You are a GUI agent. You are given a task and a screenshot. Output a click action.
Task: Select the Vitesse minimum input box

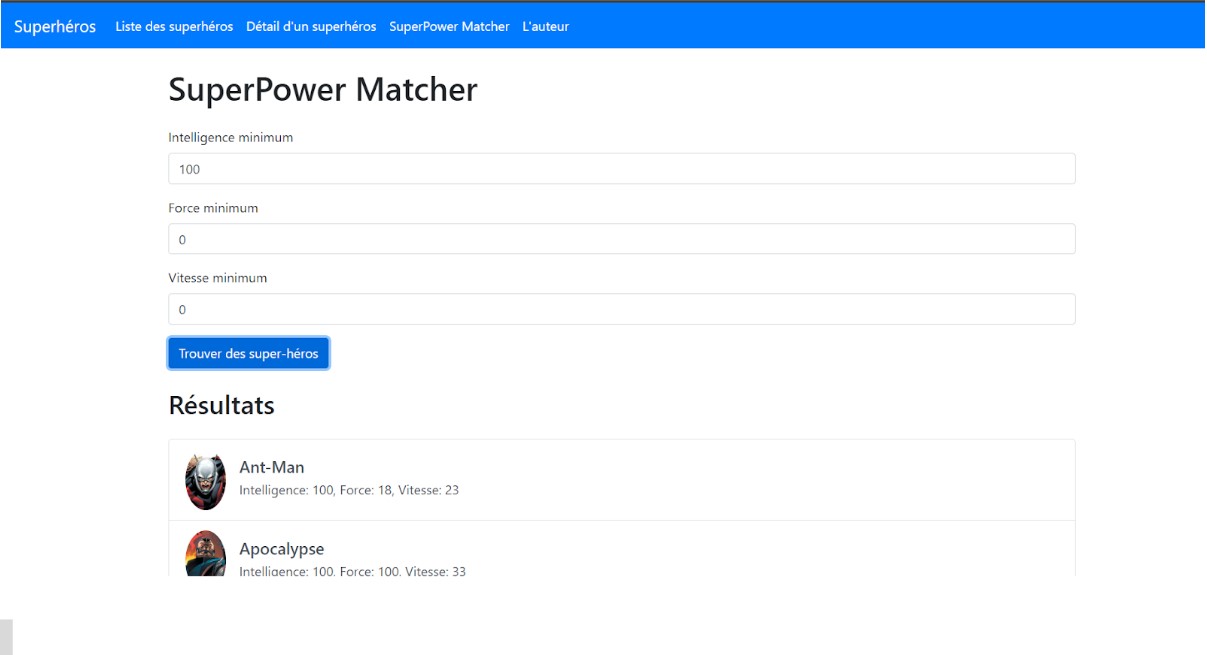[x=621, y=309]
